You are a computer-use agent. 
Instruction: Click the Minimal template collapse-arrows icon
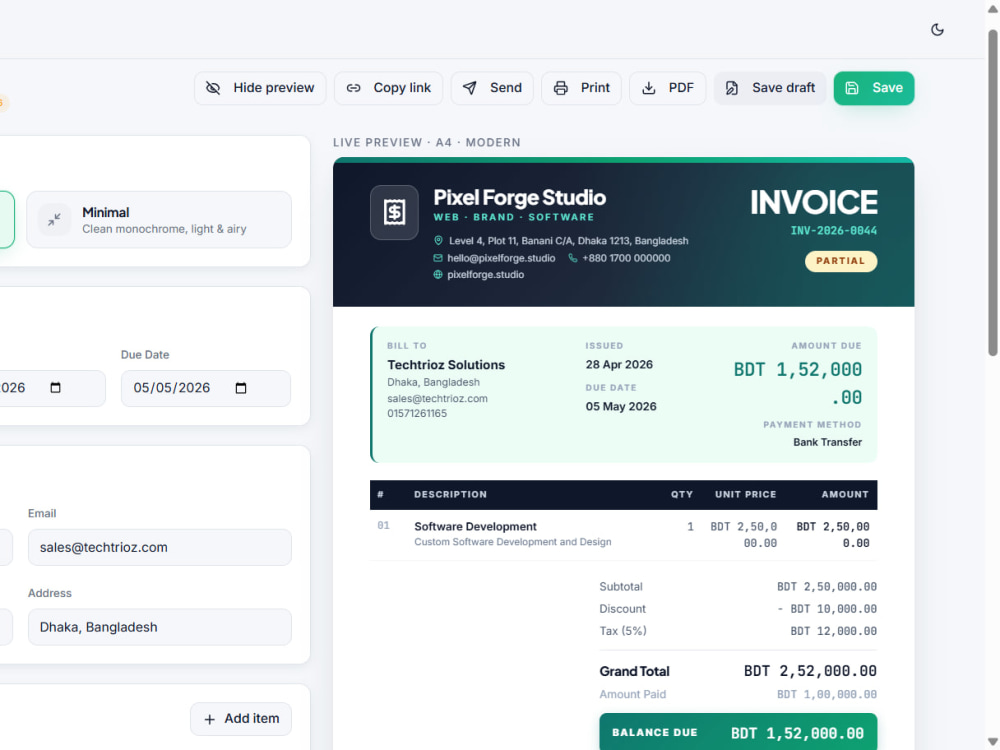(x=54, y=219)
